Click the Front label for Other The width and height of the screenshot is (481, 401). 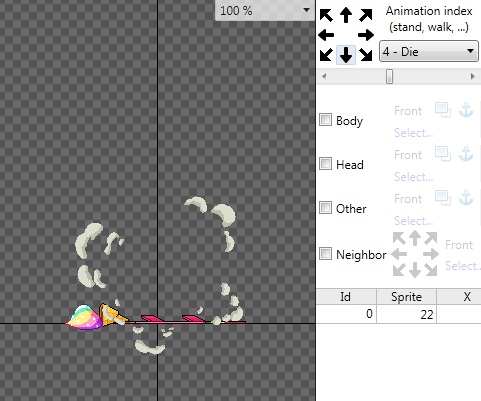coord(408,199)
